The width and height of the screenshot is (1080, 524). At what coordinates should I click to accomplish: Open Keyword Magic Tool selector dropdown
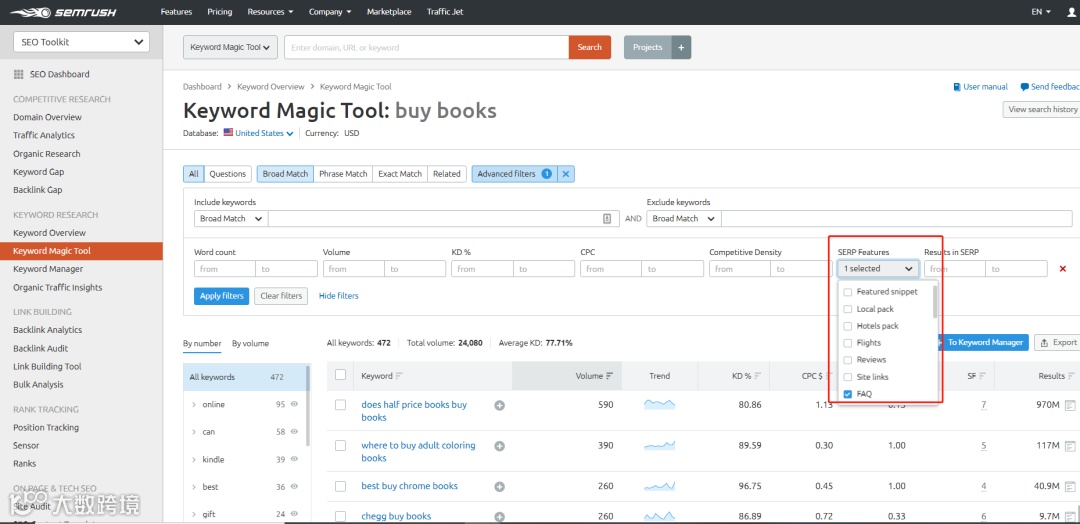pos(230,48)
